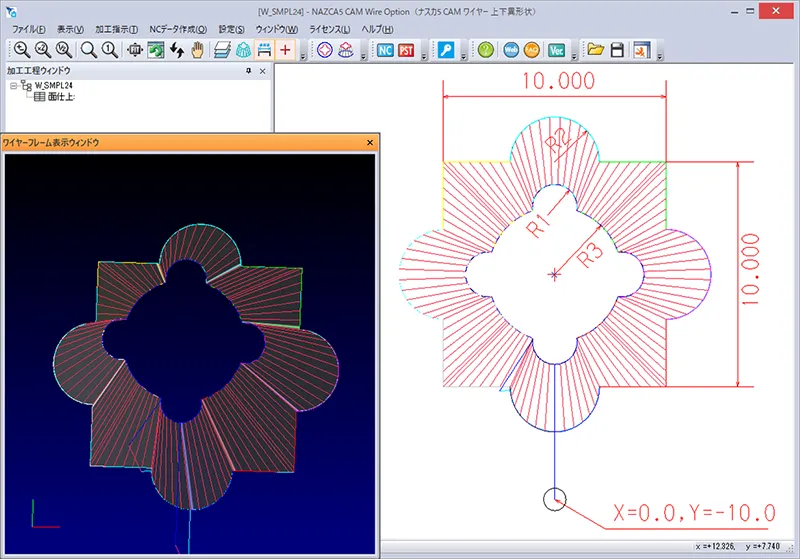
Task: Toggle pin on 加工工程ウィンドウ panel
Action: coord(248,72)
